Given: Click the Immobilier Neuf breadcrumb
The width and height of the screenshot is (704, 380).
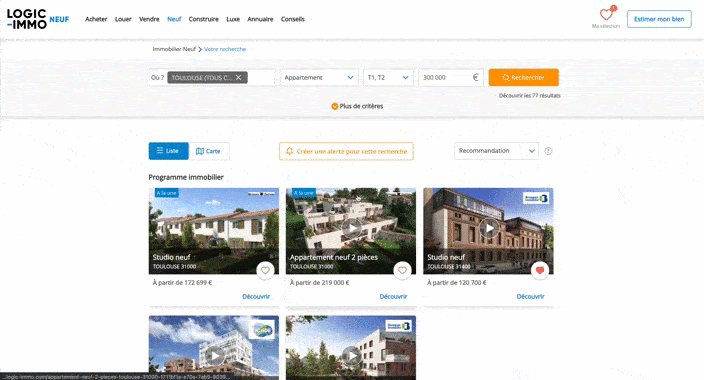Looking at the screenshot, I should click(174, 49).
